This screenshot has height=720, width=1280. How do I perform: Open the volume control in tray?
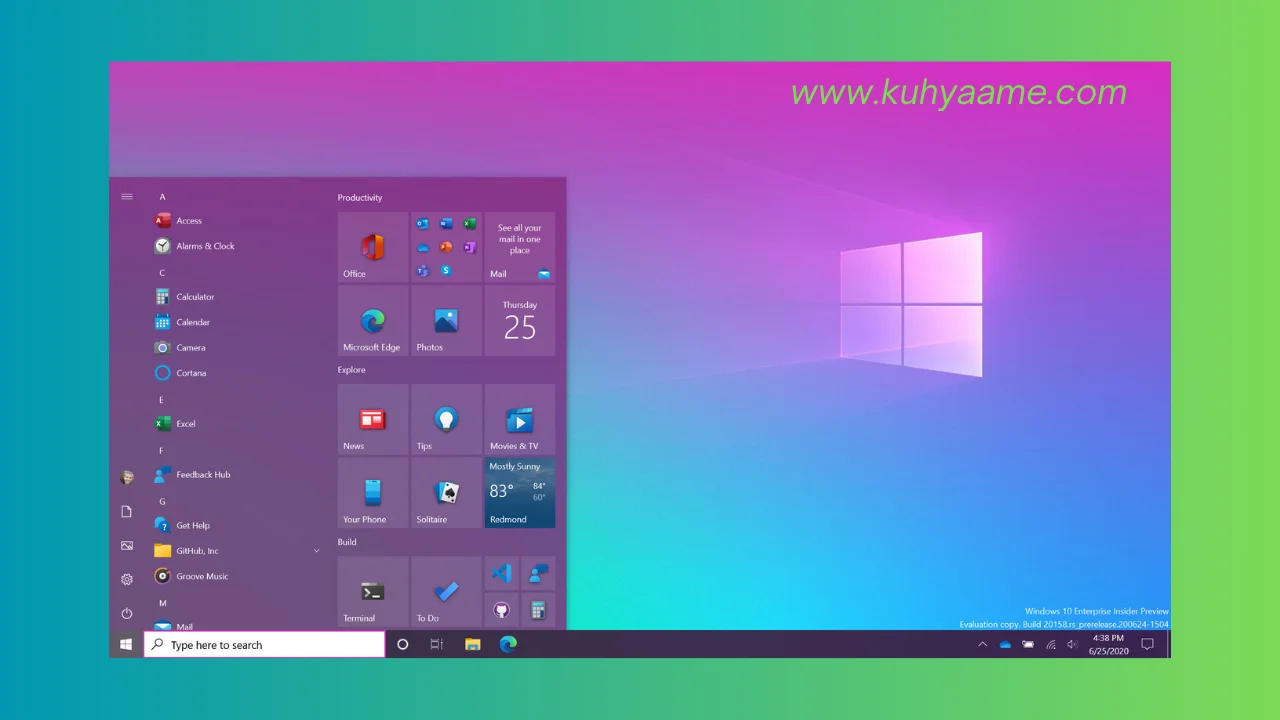[1072, 645]
